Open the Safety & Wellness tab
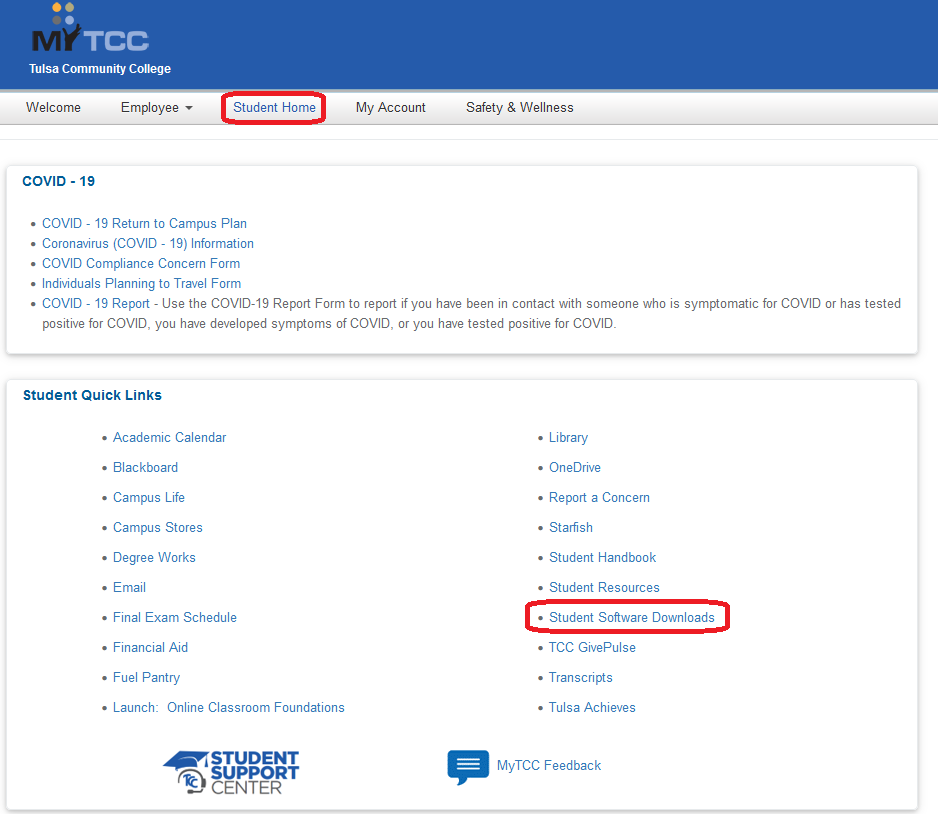The width and height of the screenshot is (938, 814). [x=519, y=108]
